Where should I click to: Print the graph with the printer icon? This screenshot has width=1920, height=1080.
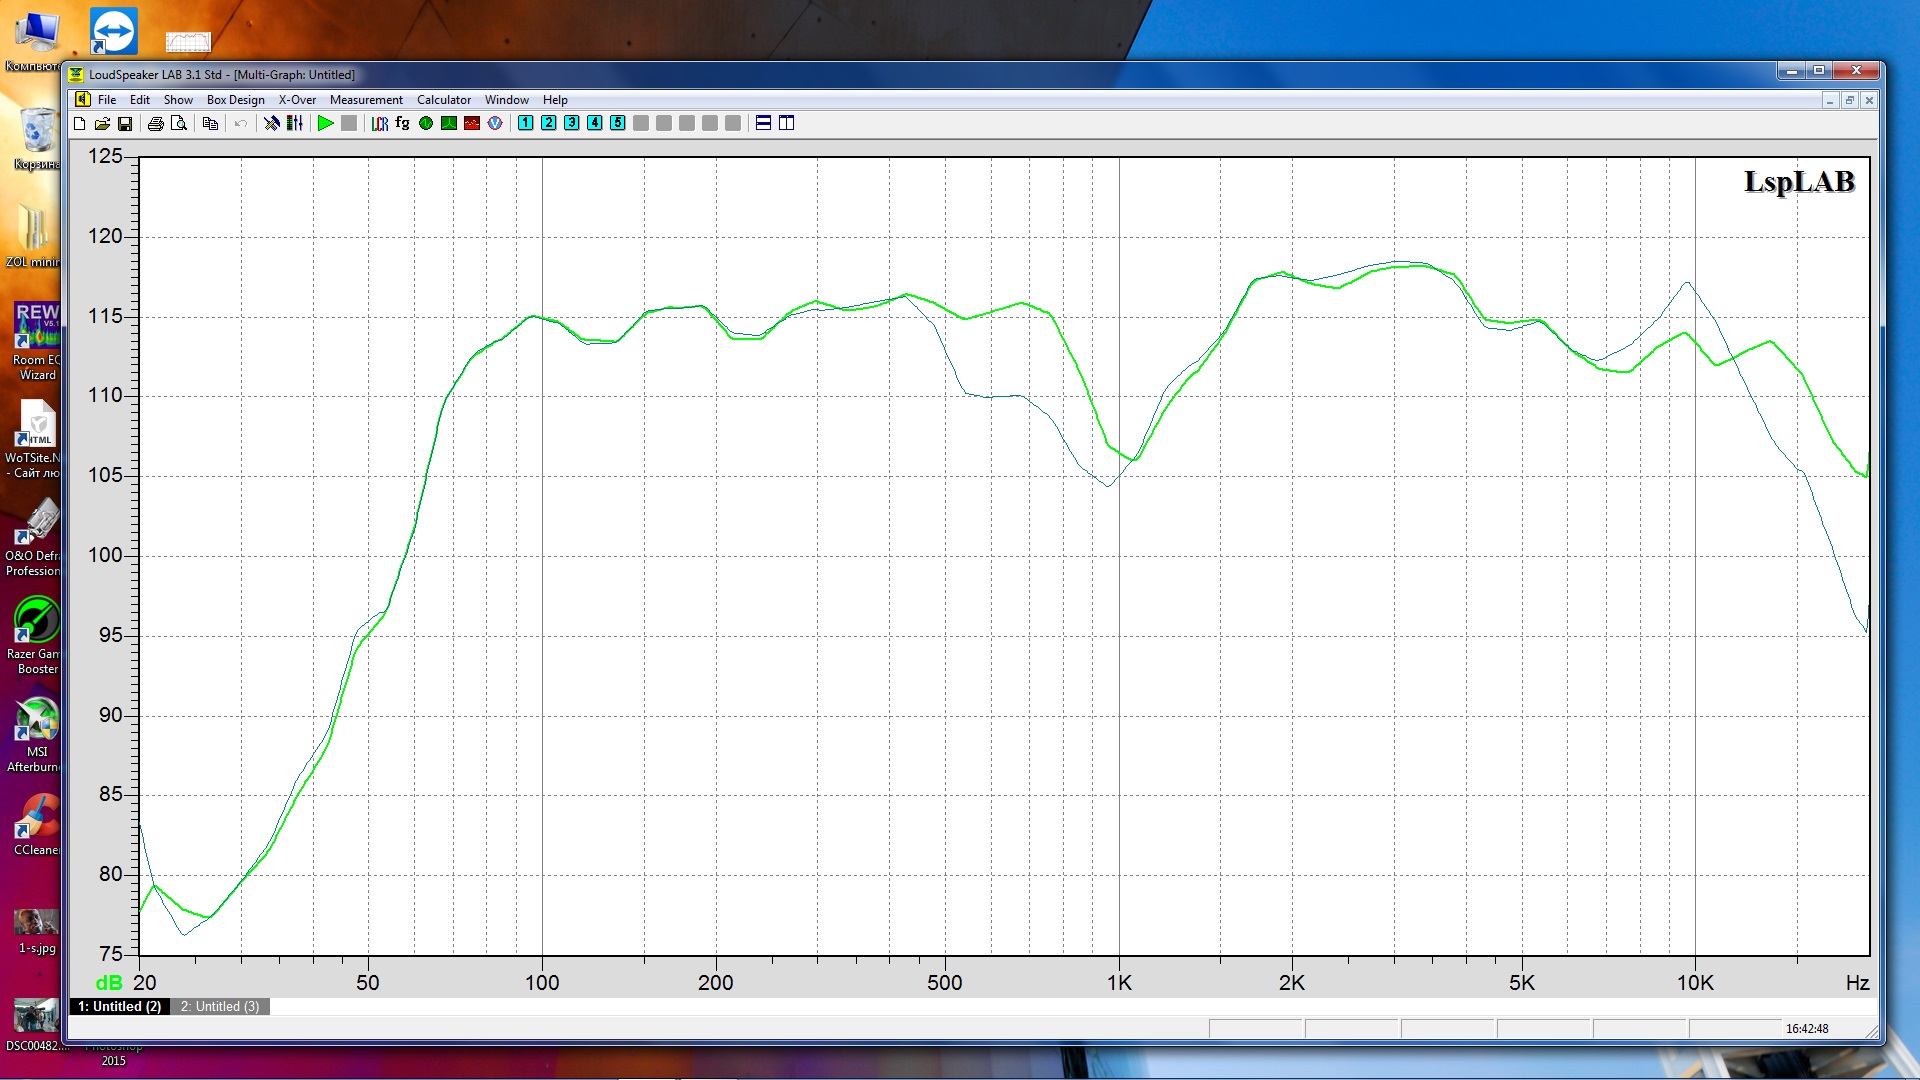click(155, 123)
